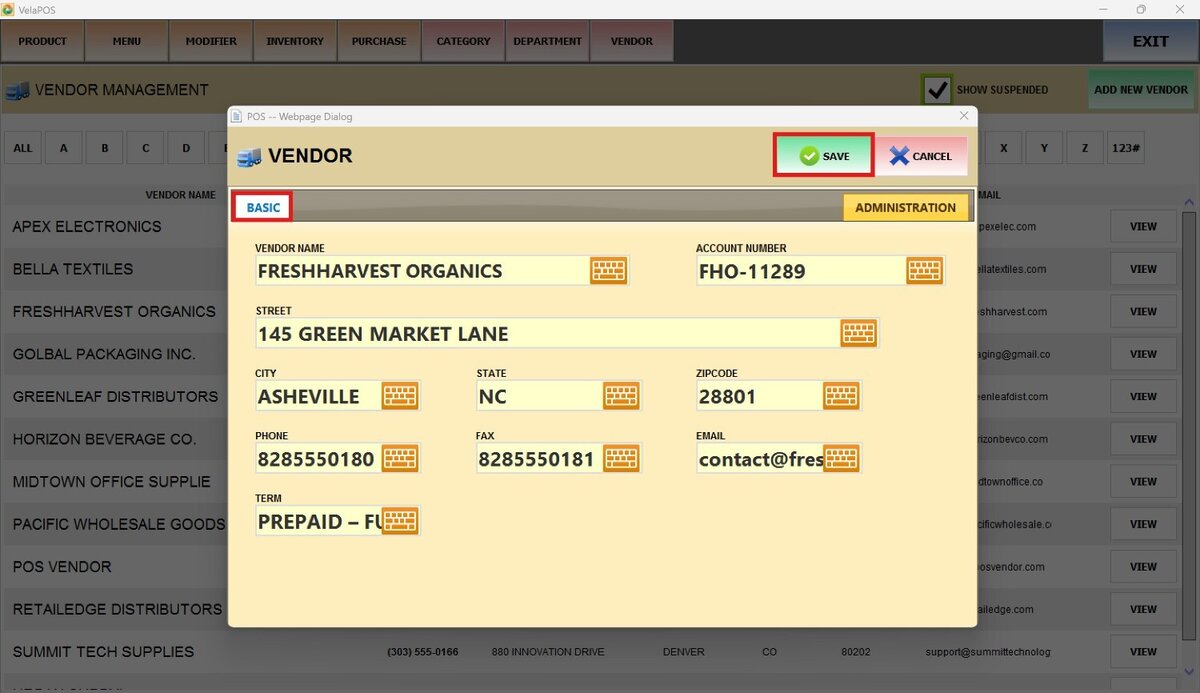Open keyboard for Account Number field
Viewport: 1200px width, 693px height.
pos(925,271)
